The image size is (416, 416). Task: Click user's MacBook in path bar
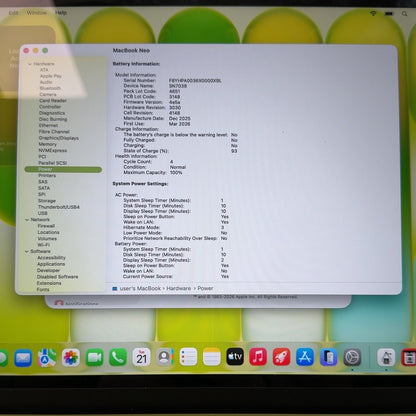[x=140, y=288]
